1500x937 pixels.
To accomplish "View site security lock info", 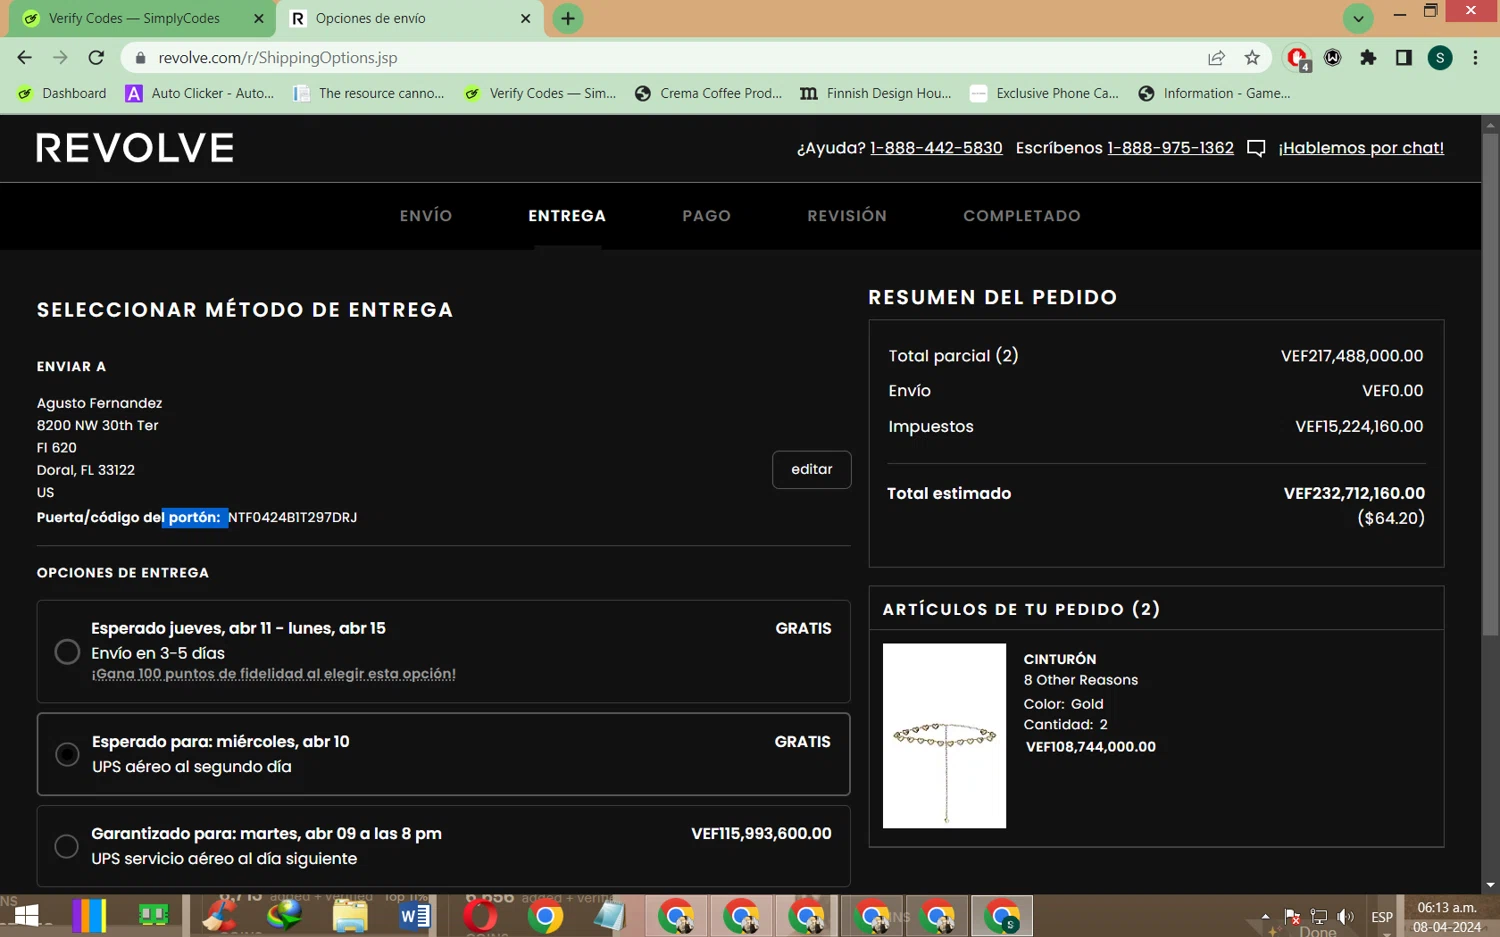I will (140, 58).
